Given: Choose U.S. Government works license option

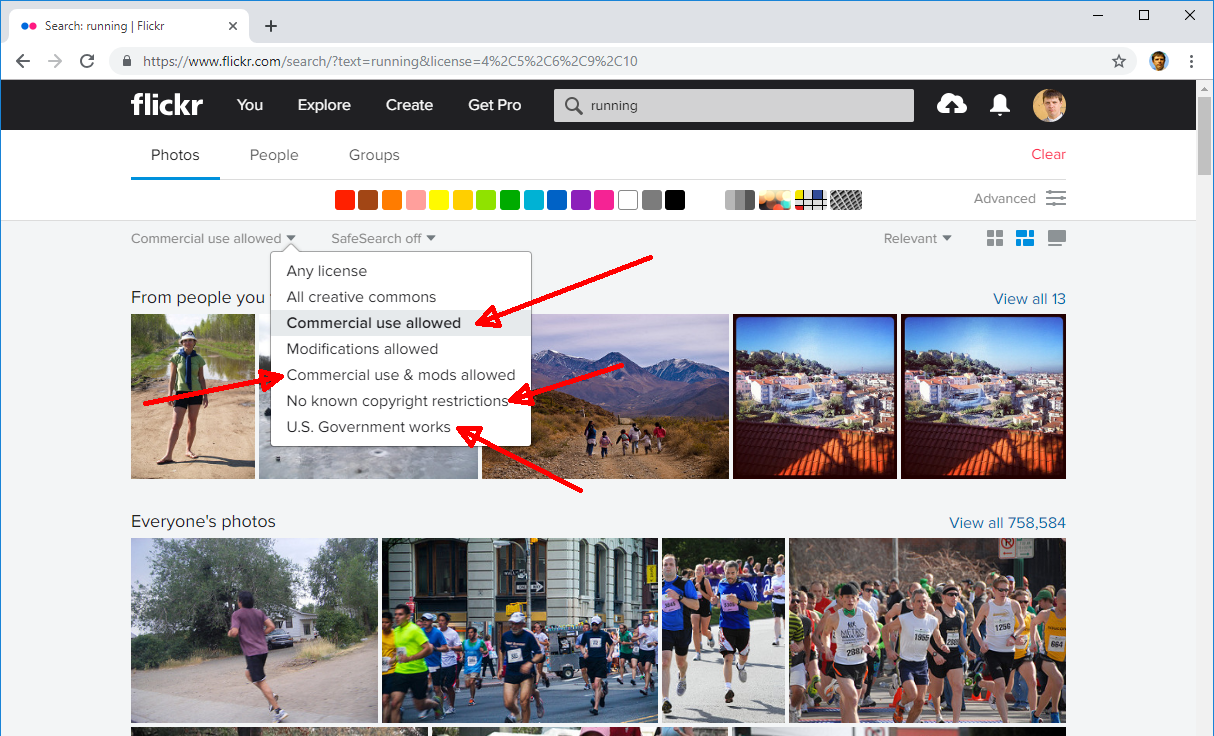Looking at the screenshot, I should (368, 427).
